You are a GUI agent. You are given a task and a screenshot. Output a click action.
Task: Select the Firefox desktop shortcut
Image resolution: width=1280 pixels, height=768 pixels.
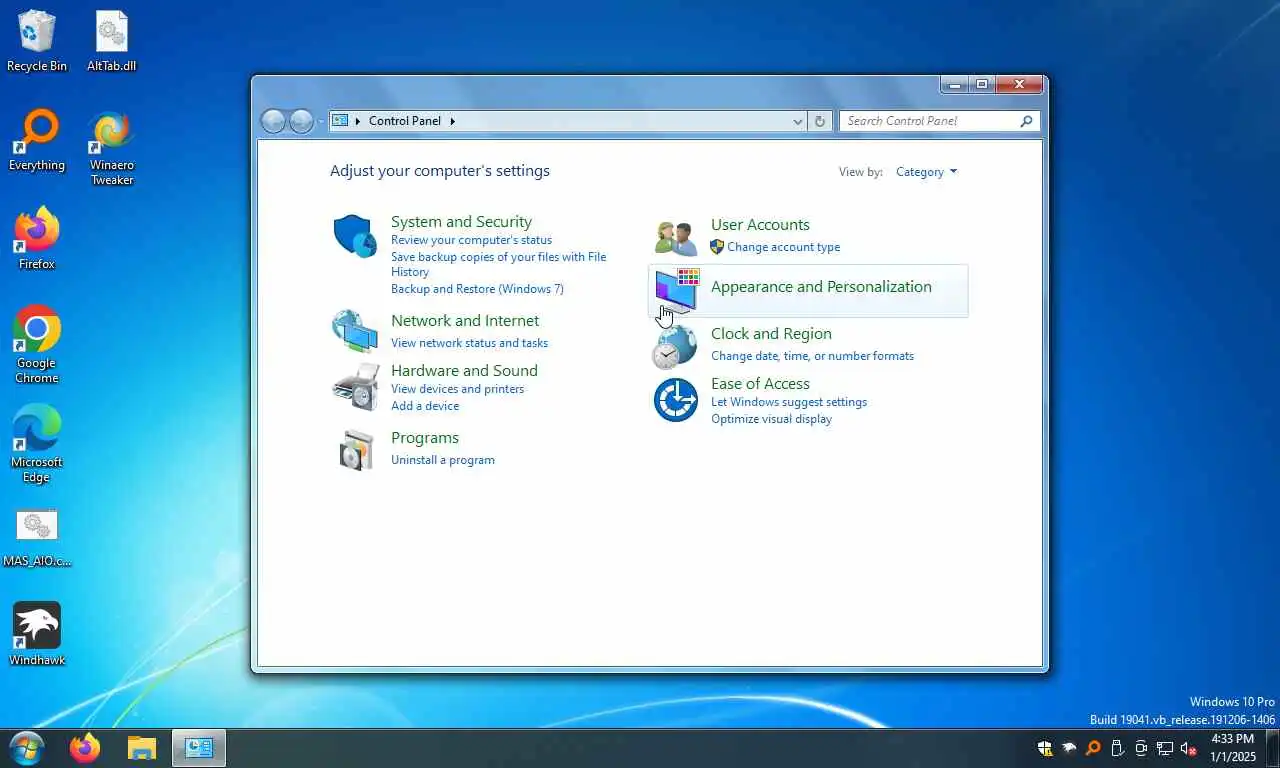pos(37,239)
